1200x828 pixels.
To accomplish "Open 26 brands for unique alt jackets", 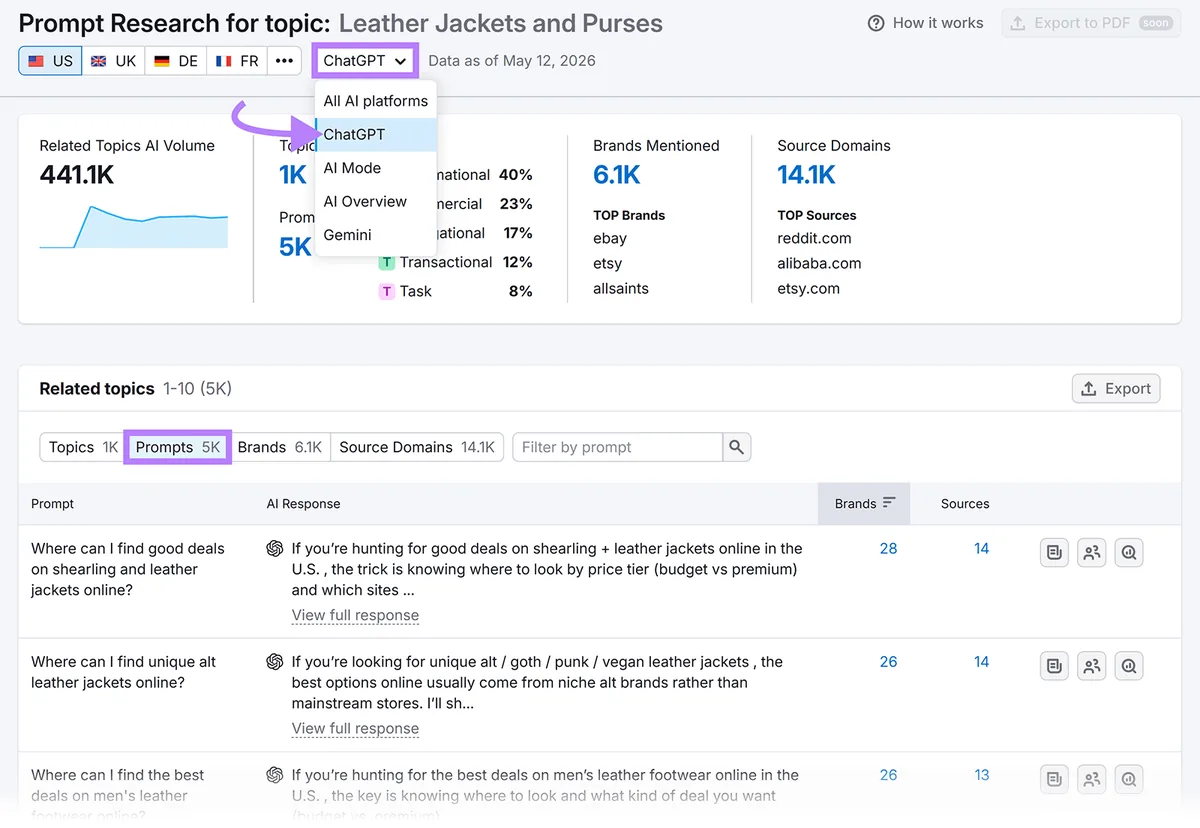I will [x=888, y=661].
